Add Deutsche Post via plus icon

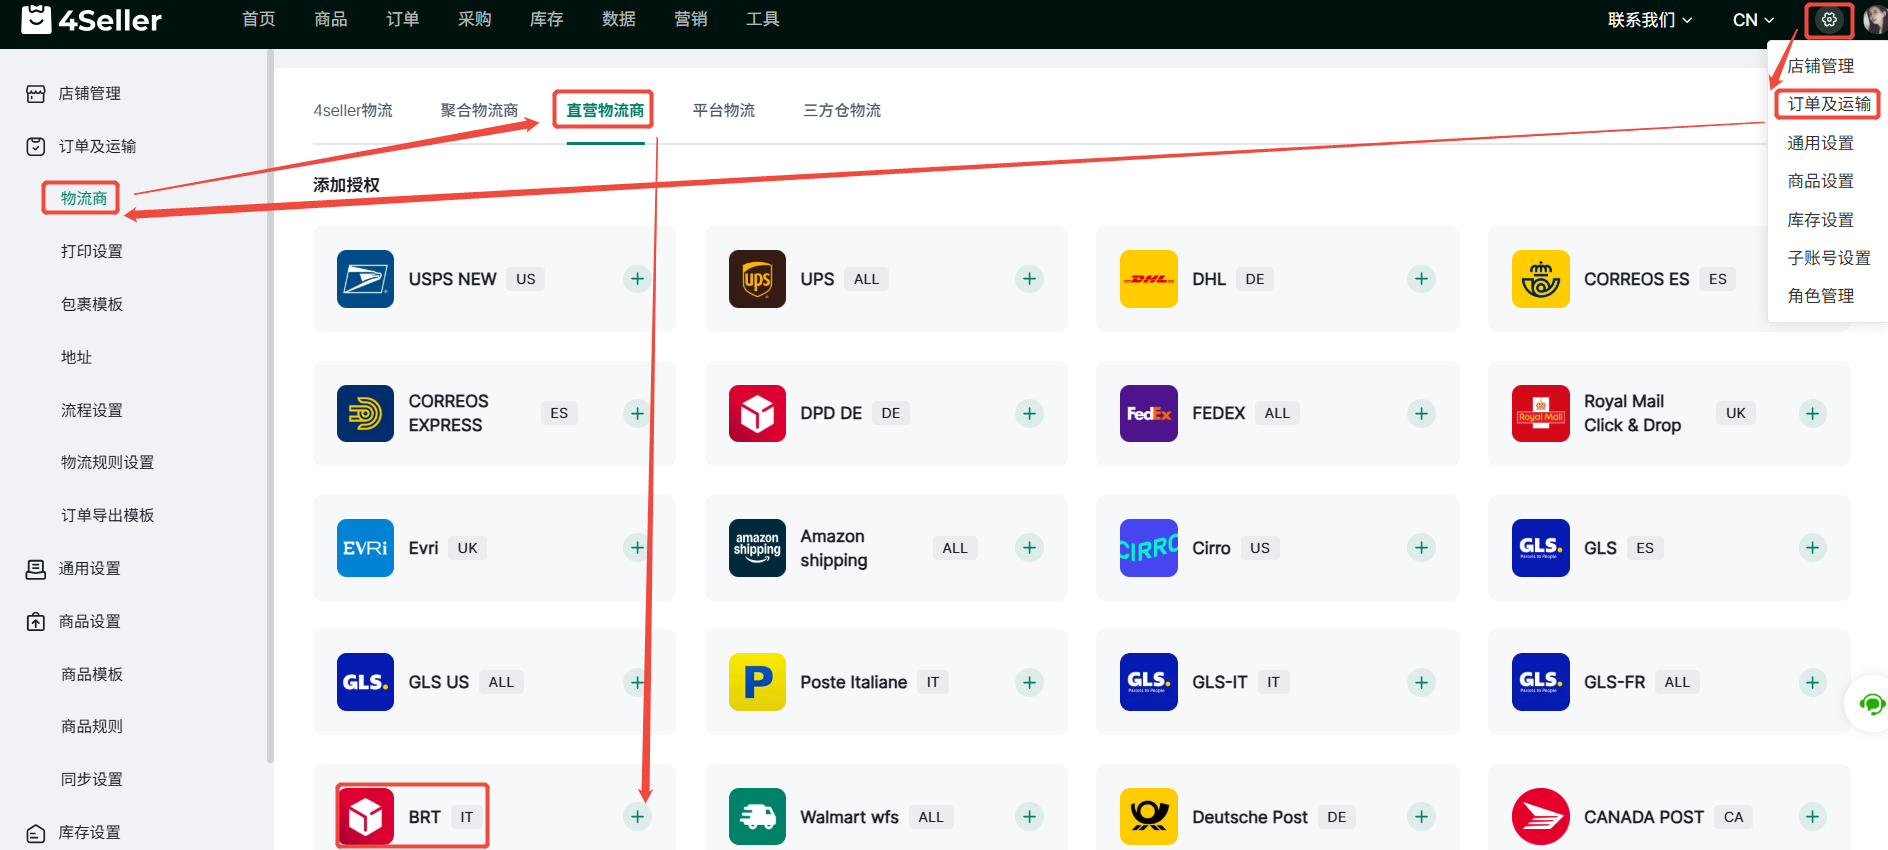tap(1421, 817)
